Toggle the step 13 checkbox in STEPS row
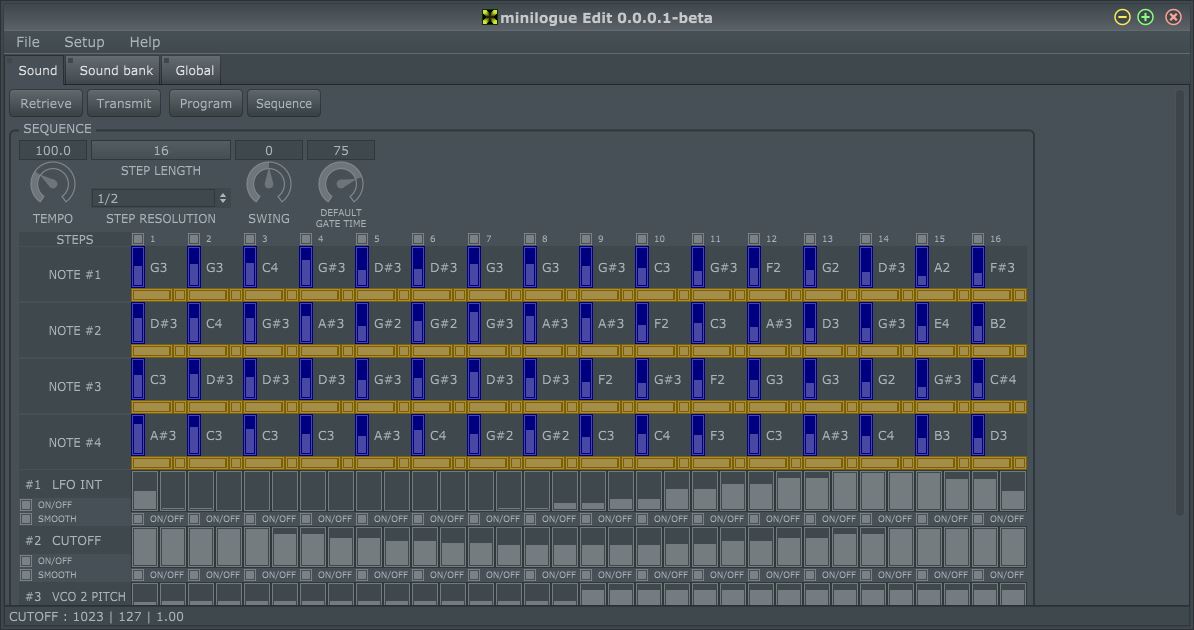Viewport: 1194px width, 630px height. point(809,238)
